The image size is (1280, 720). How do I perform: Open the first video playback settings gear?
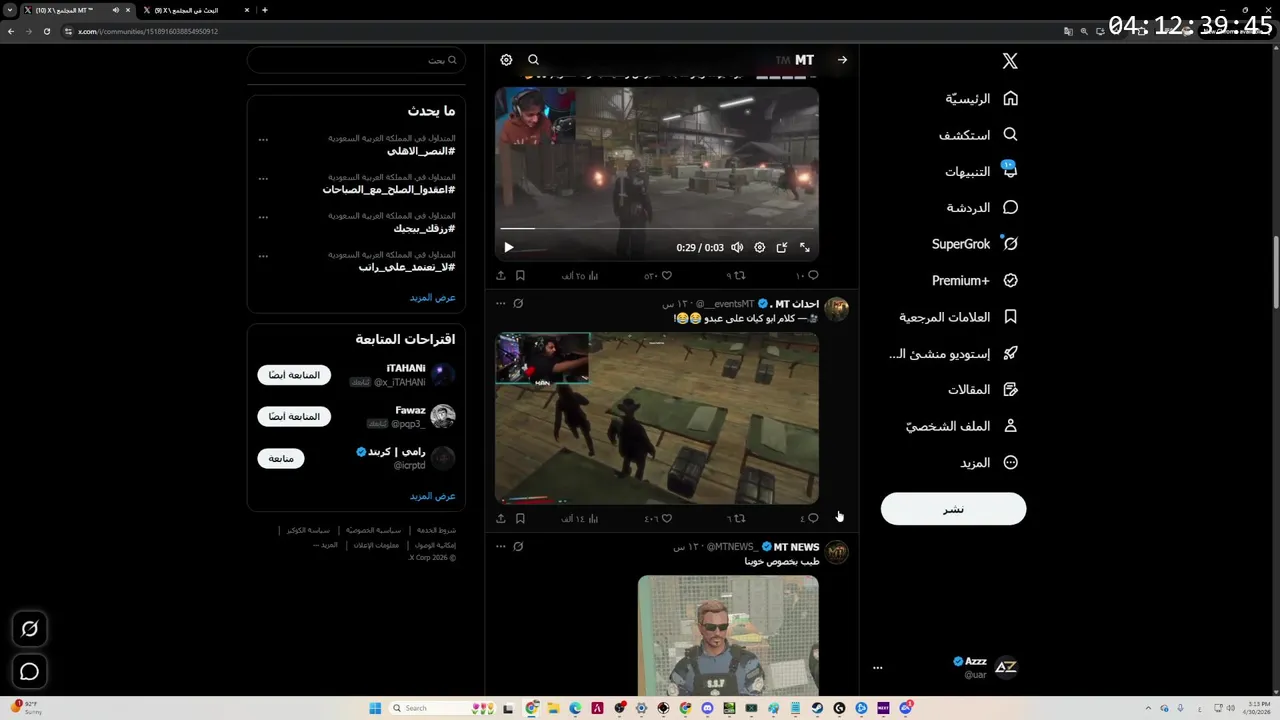tap(759, 247)
